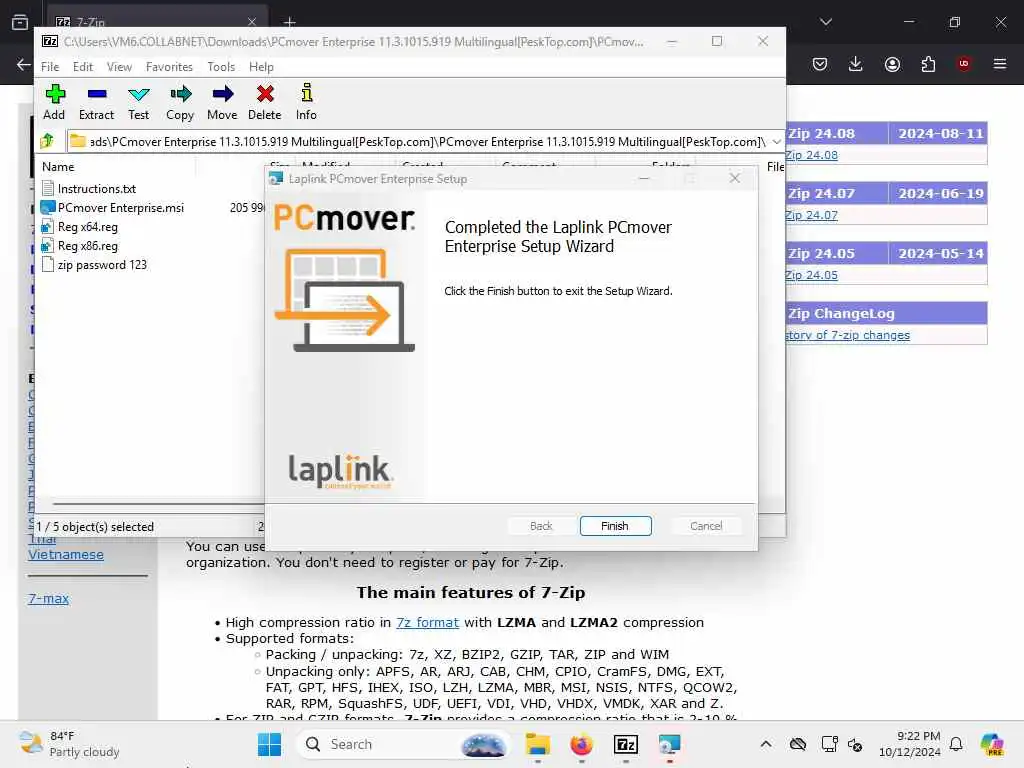Open the Help menu in 7-Zip
The image size is (1024, 768).
click(x=261, y=67)
